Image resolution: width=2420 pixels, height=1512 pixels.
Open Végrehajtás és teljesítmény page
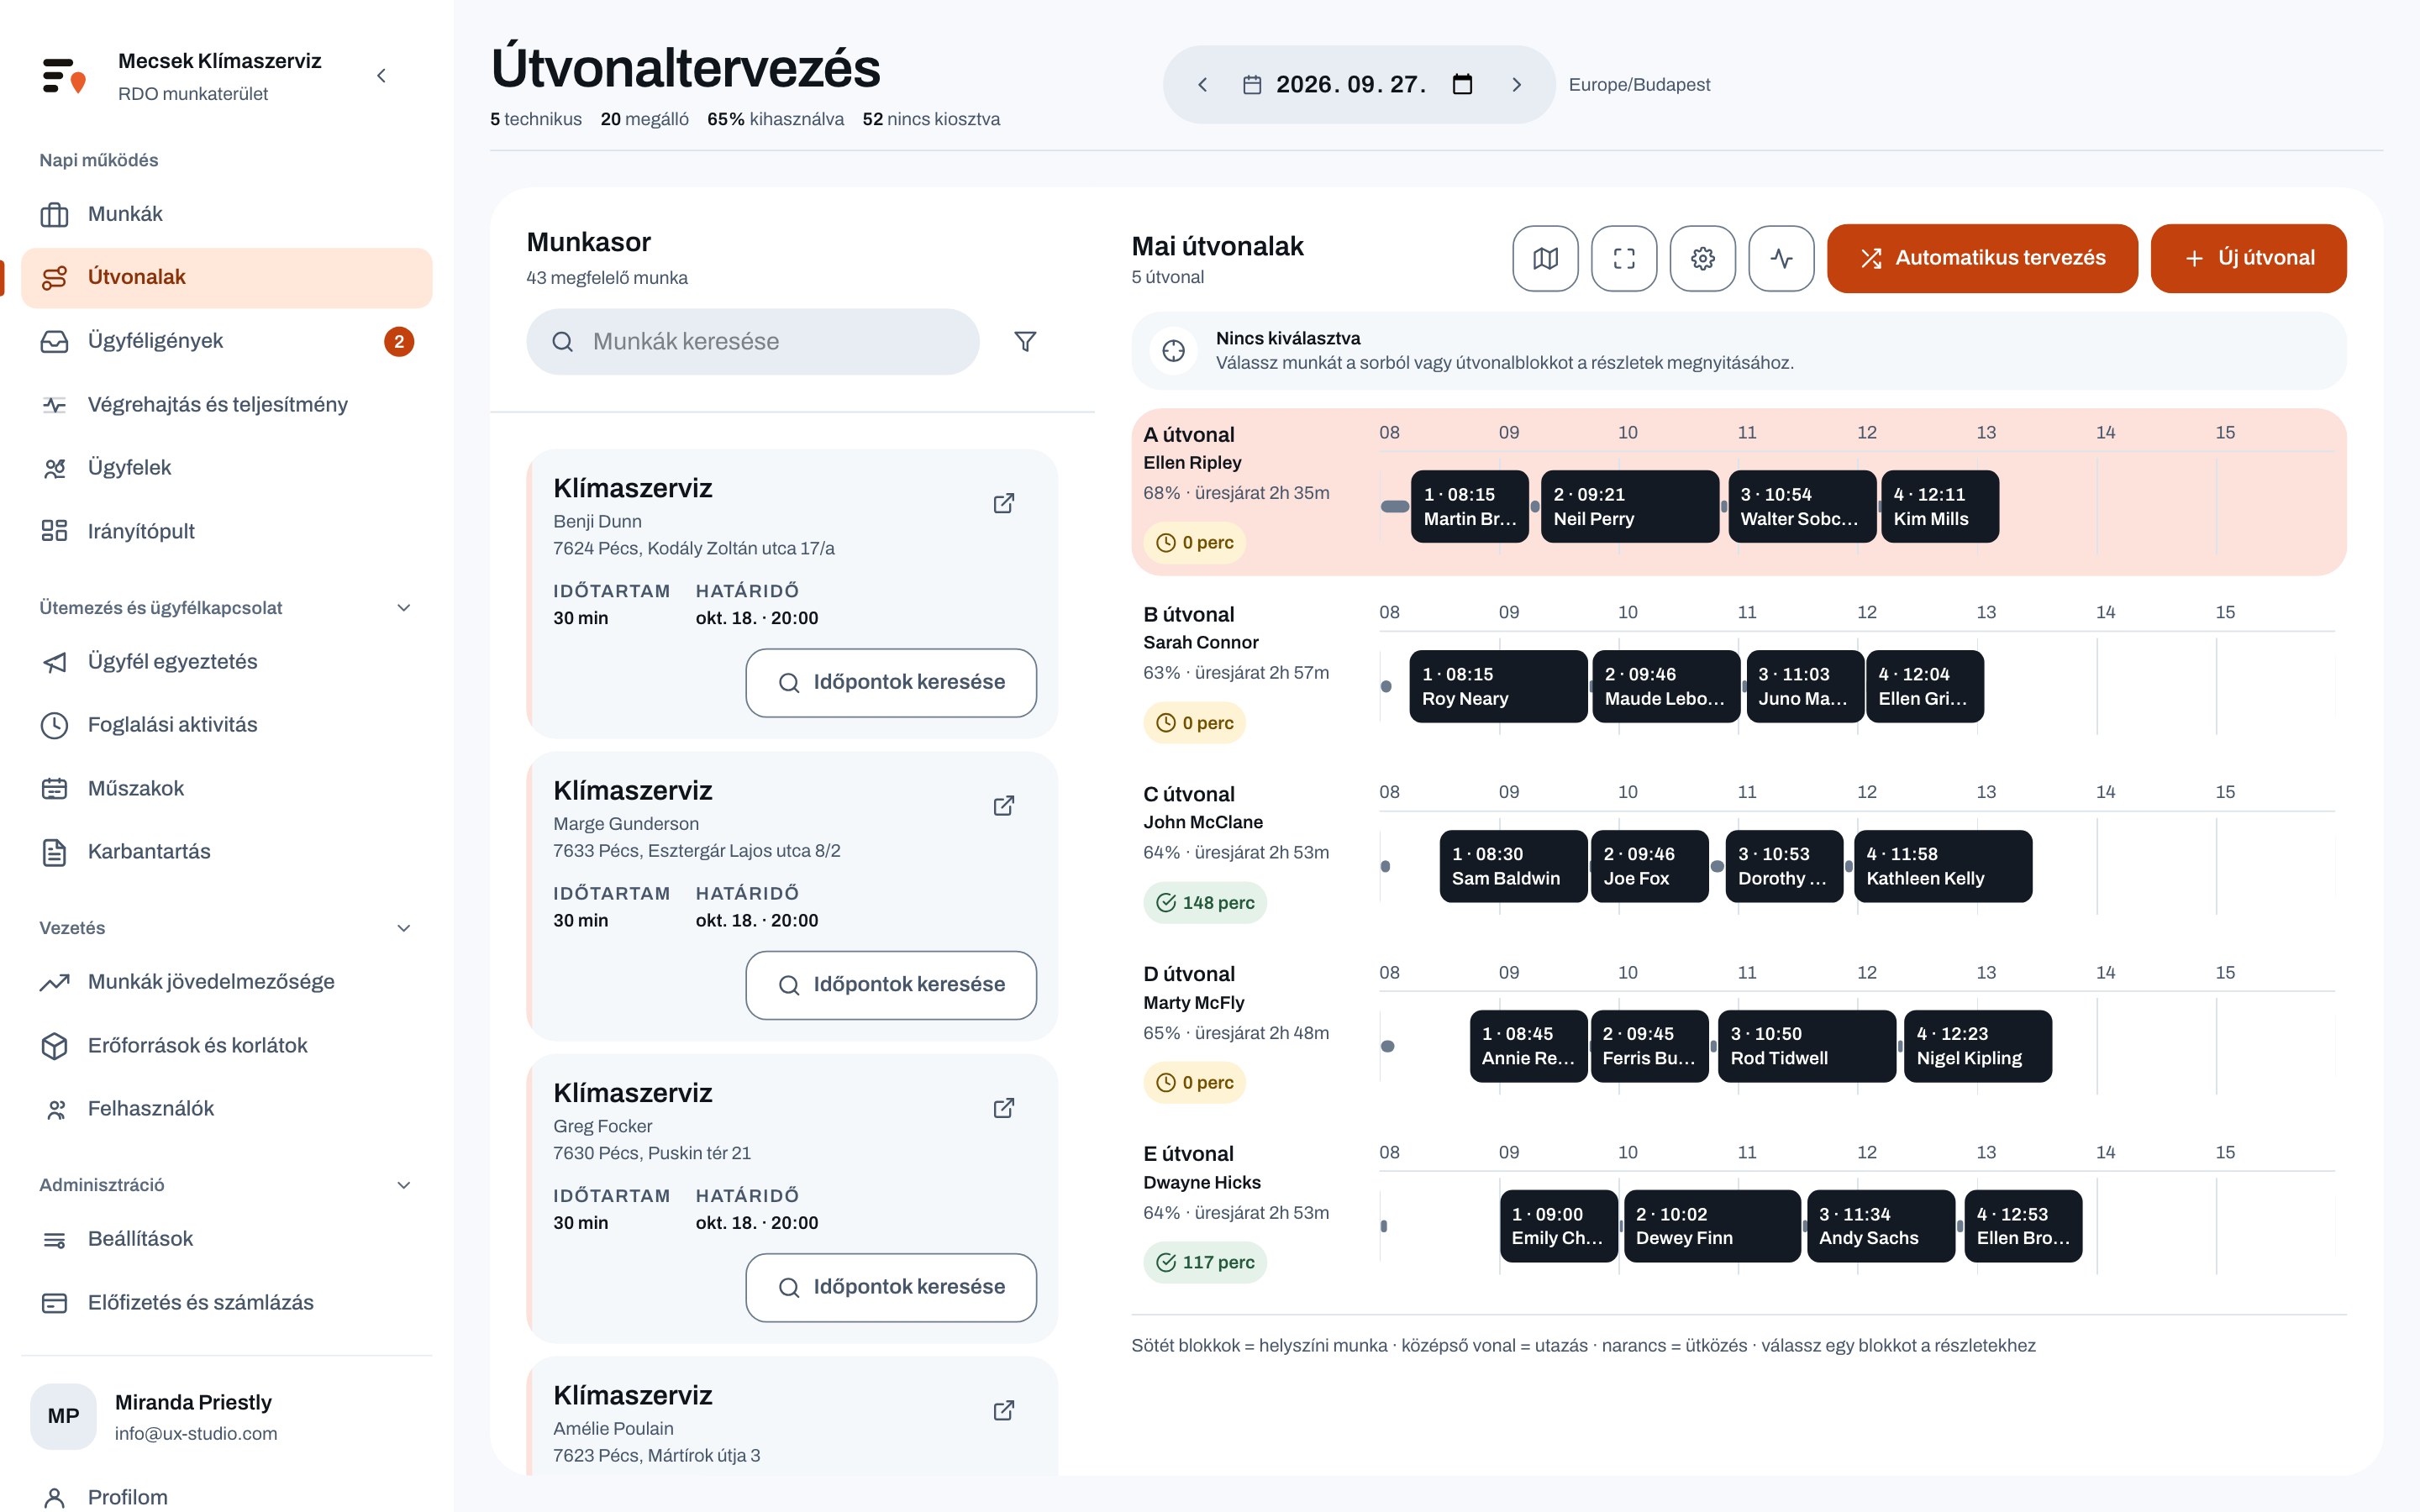coord(226,405)
